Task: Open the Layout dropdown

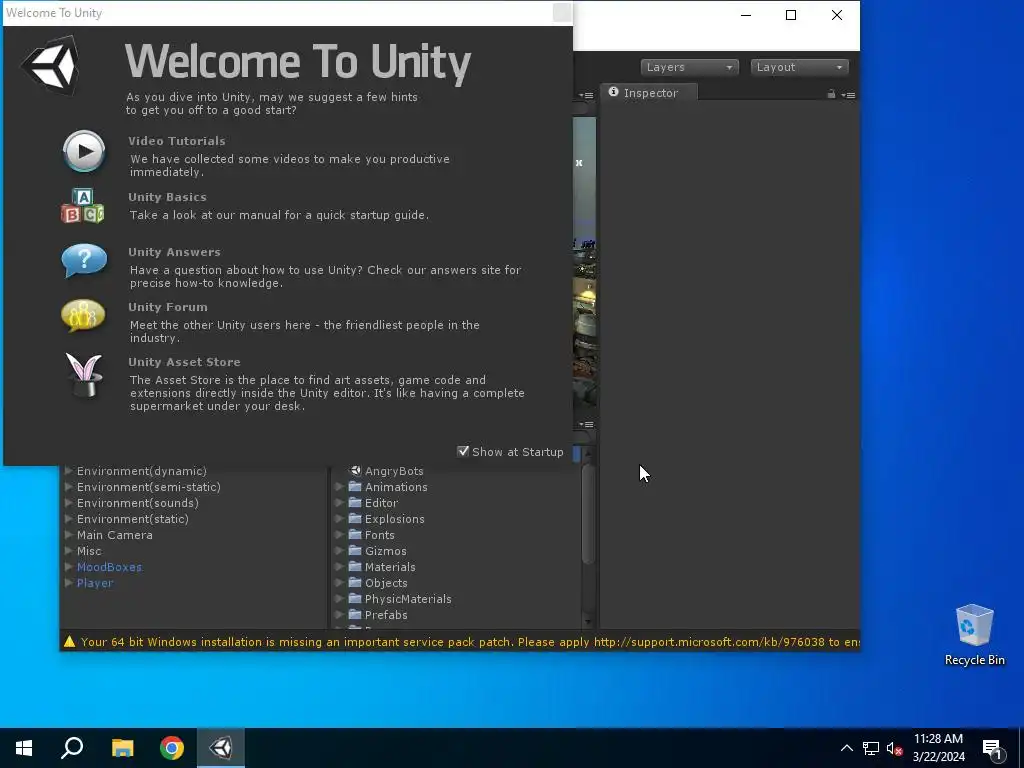Action: tap(799, 67)
